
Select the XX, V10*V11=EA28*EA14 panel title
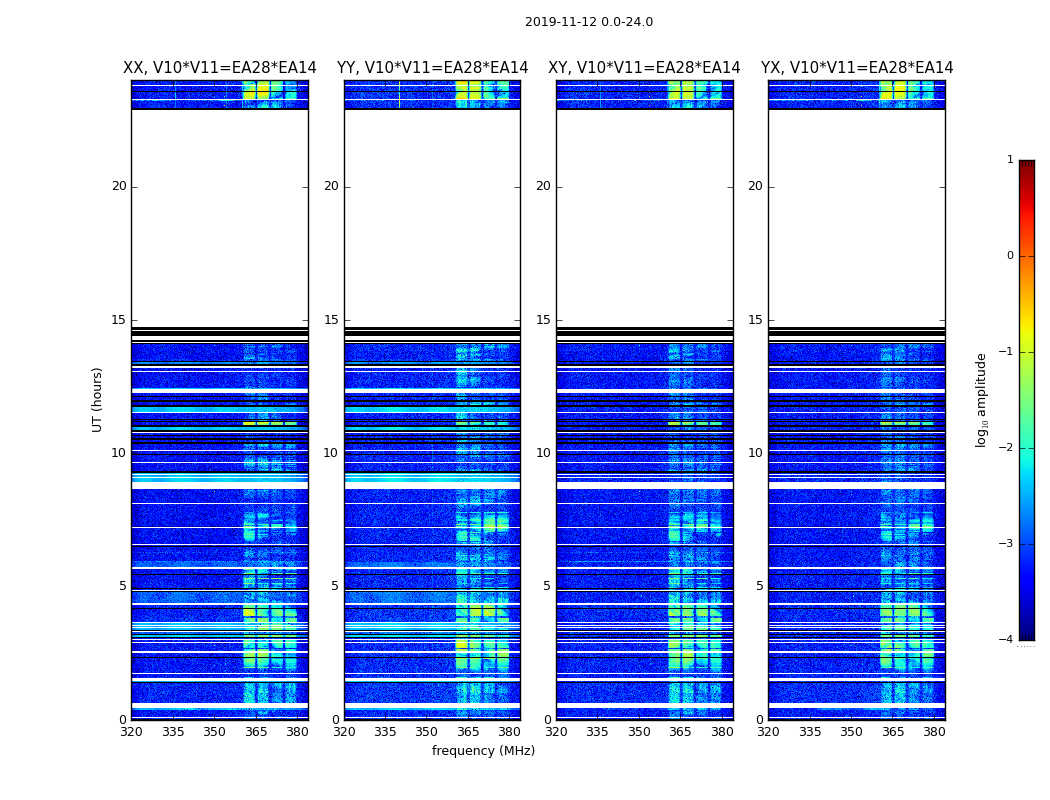coord(220,68)
